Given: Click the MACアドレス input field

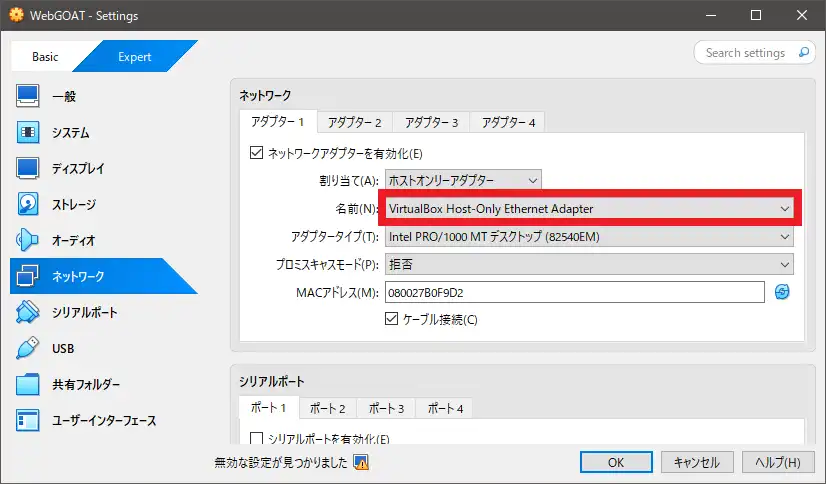Looking at the screenshot, I should 575,292.
